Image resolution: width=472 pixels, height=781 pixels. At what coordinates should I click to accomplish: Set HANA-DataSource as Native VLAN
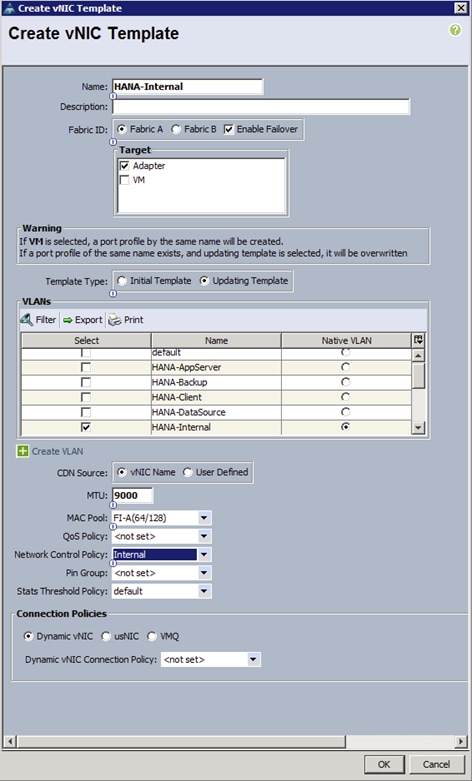coord(346,412)
